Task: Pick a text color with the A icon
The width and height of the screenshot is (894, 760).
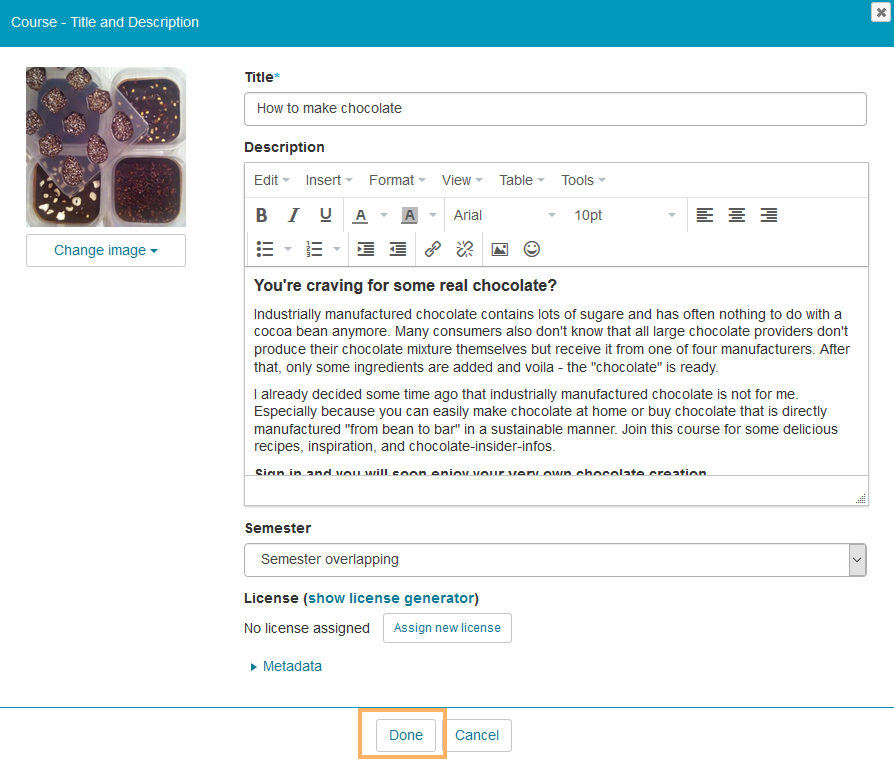Action: tap(359, 215)
